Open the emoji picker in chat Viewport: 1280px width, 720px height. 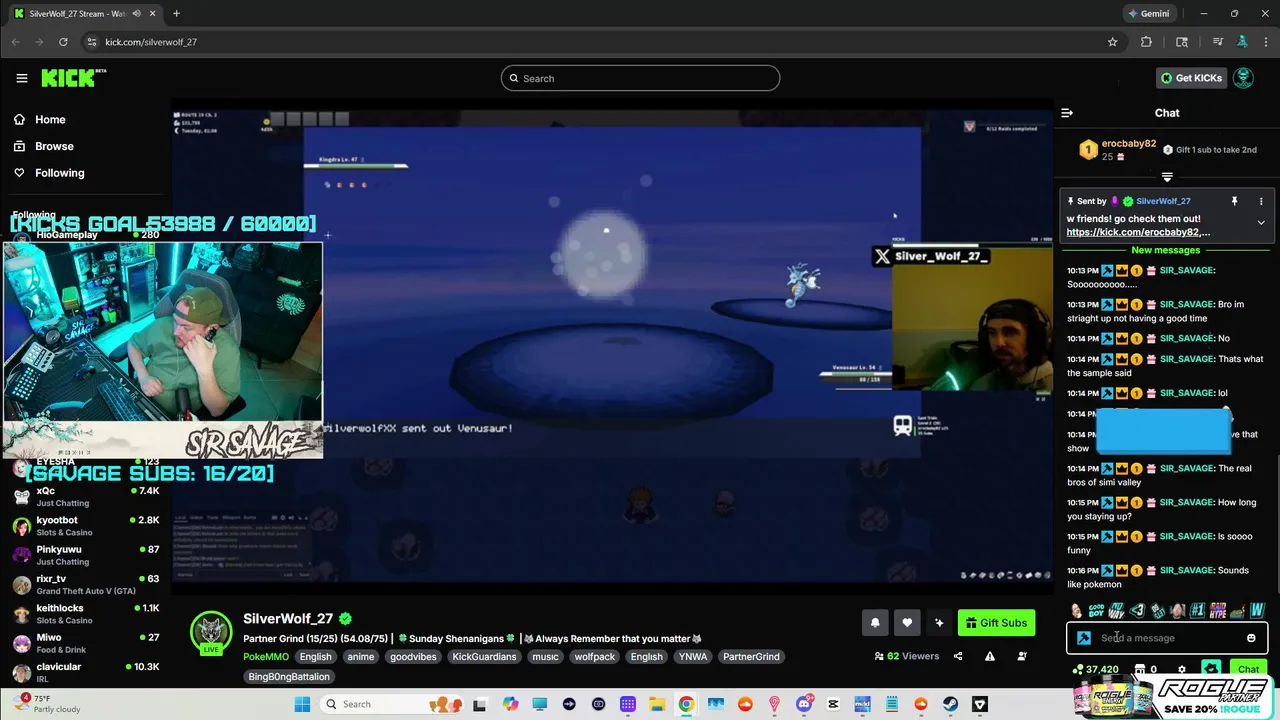coord(1251,638)
